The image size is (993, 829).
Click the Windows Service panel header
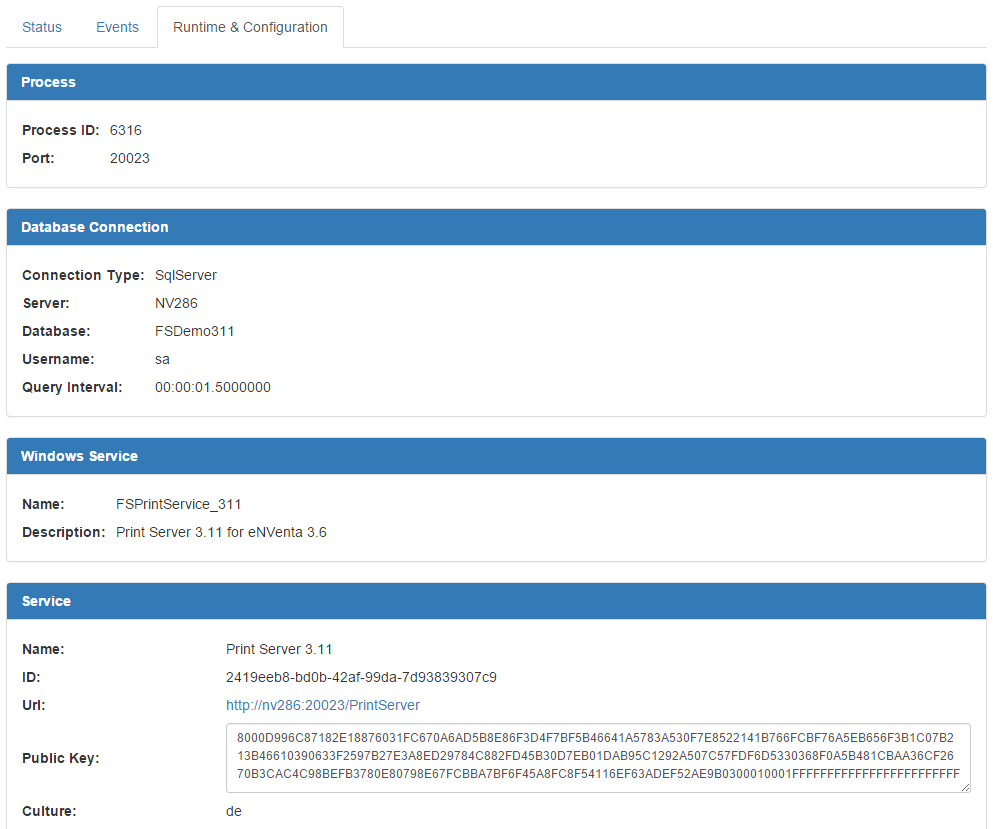point(496,456)
